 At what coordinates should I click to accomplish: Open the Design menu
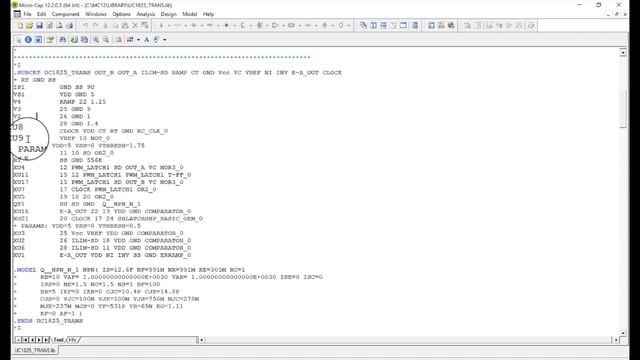point(169,14)
